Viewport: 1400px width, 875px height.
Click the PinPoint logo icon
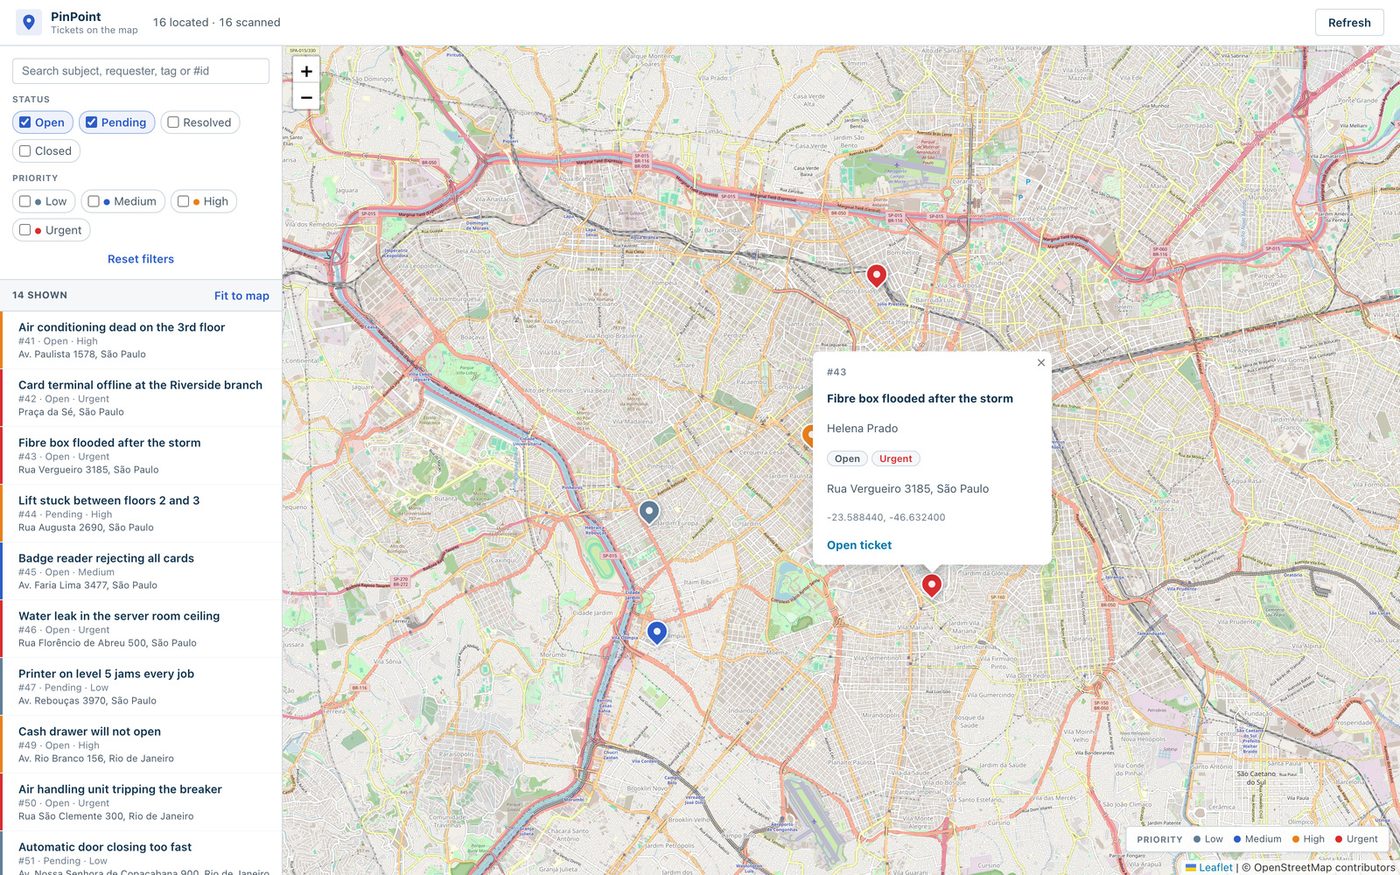[x=29, y=22]
